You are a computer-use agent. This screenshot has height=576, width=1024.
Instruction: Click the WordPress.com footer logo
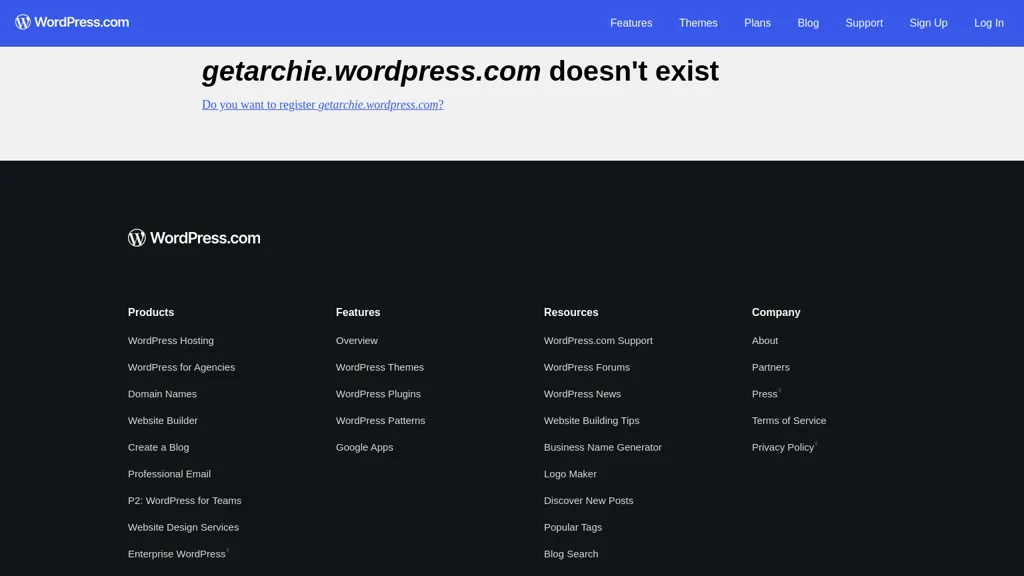(x=194, y=238)
